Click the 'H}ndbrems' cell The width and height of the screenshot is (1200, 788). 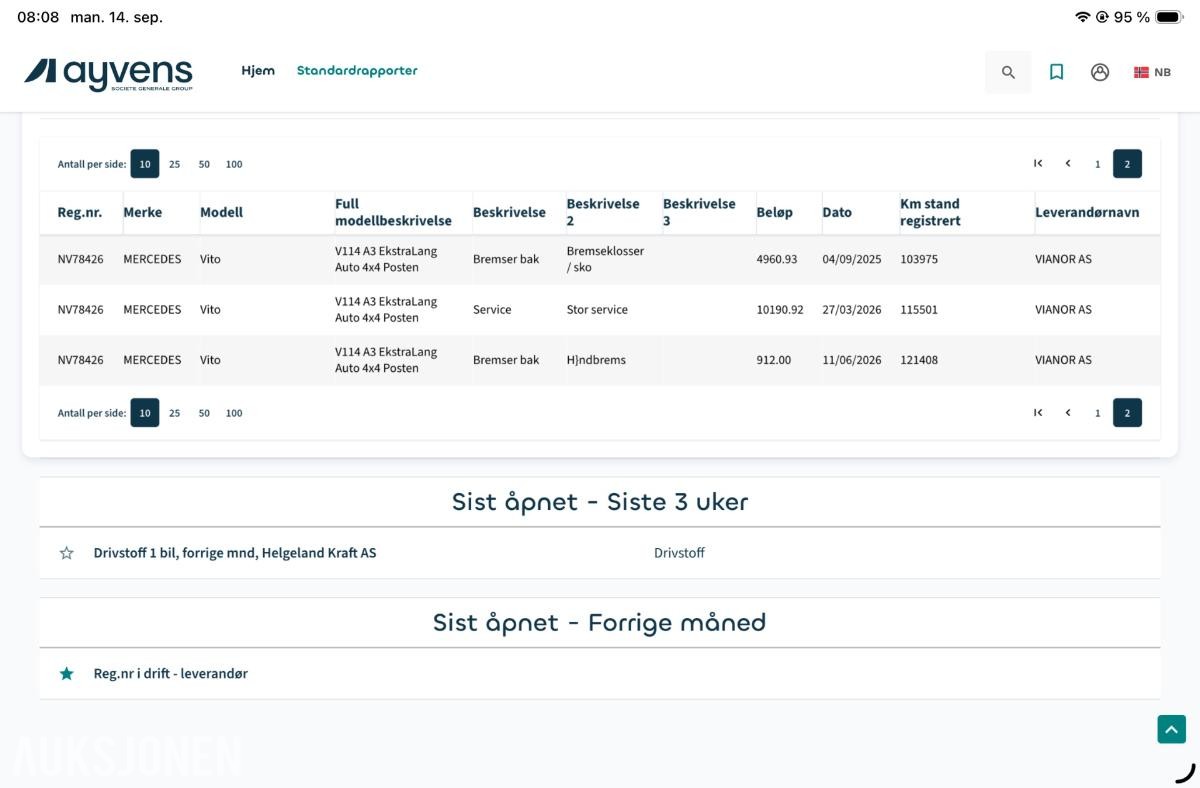click(596, 360)
